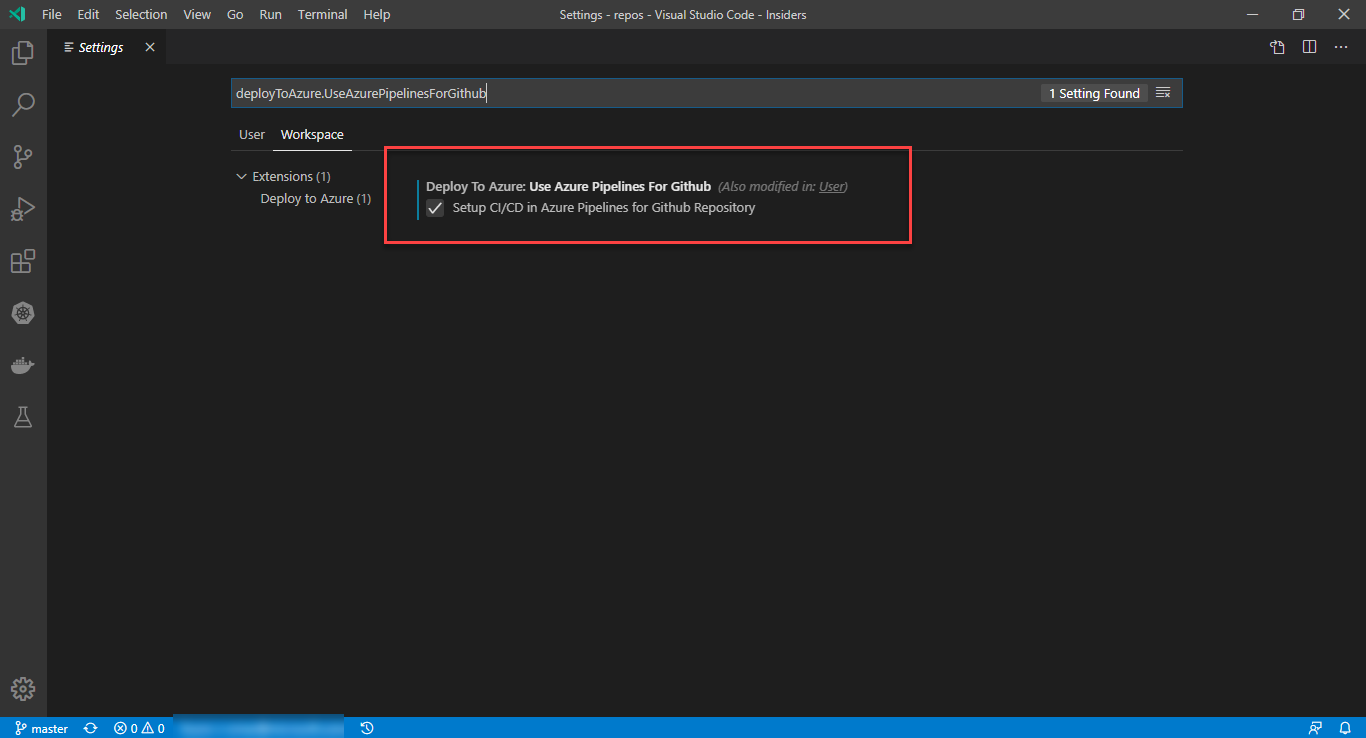Open Settings JSON via the top-right icon
The width and height of the screenshot is (1366, 738).
(1277, 46)
